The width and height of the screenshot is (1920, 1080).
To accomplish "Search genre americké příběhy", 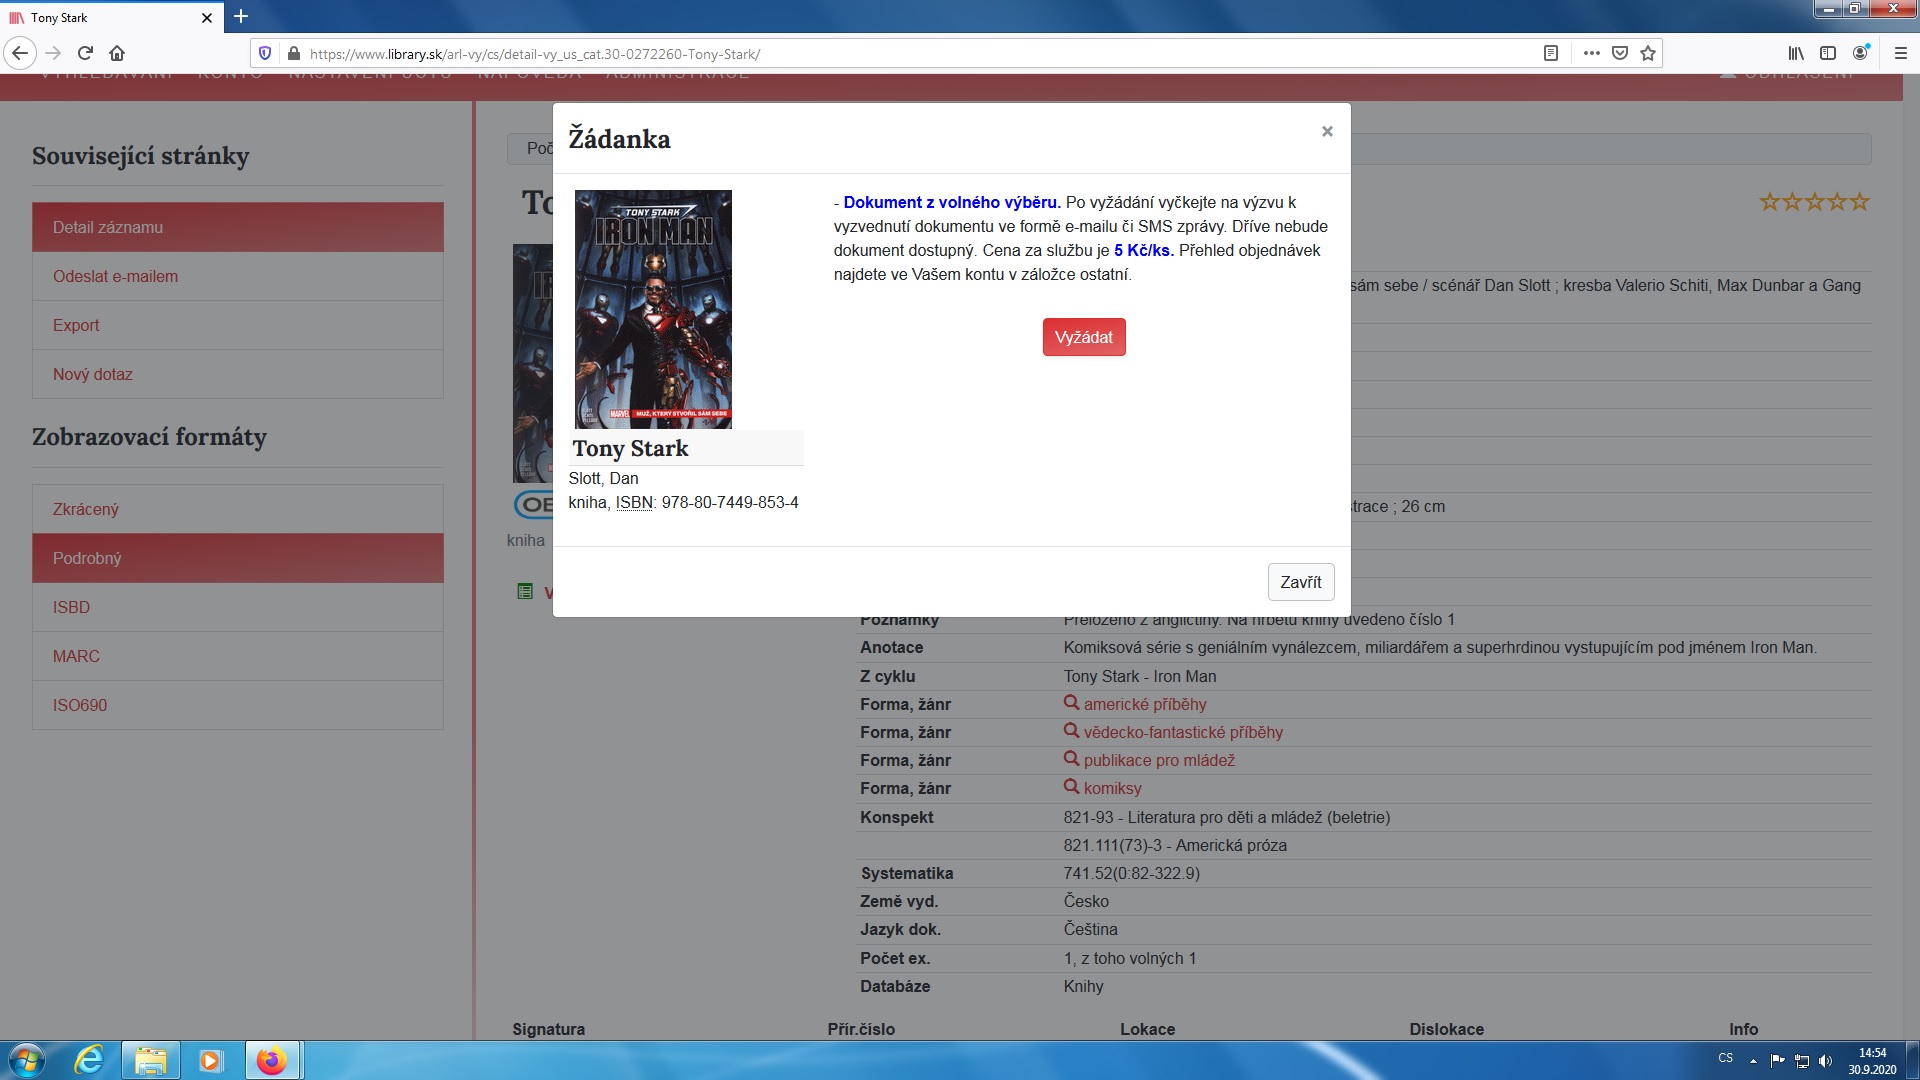I will [1145, 704].
